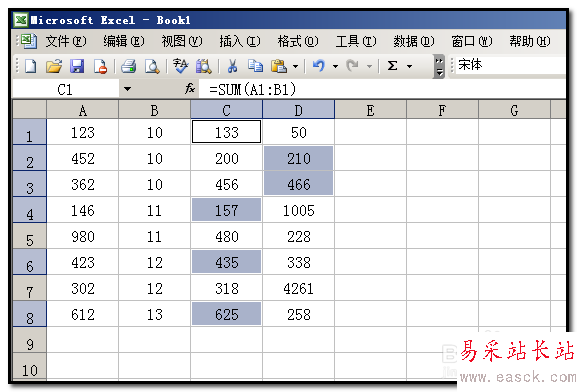Click the Excel workbook icon in the menu bar

click(x=29, y=41)
